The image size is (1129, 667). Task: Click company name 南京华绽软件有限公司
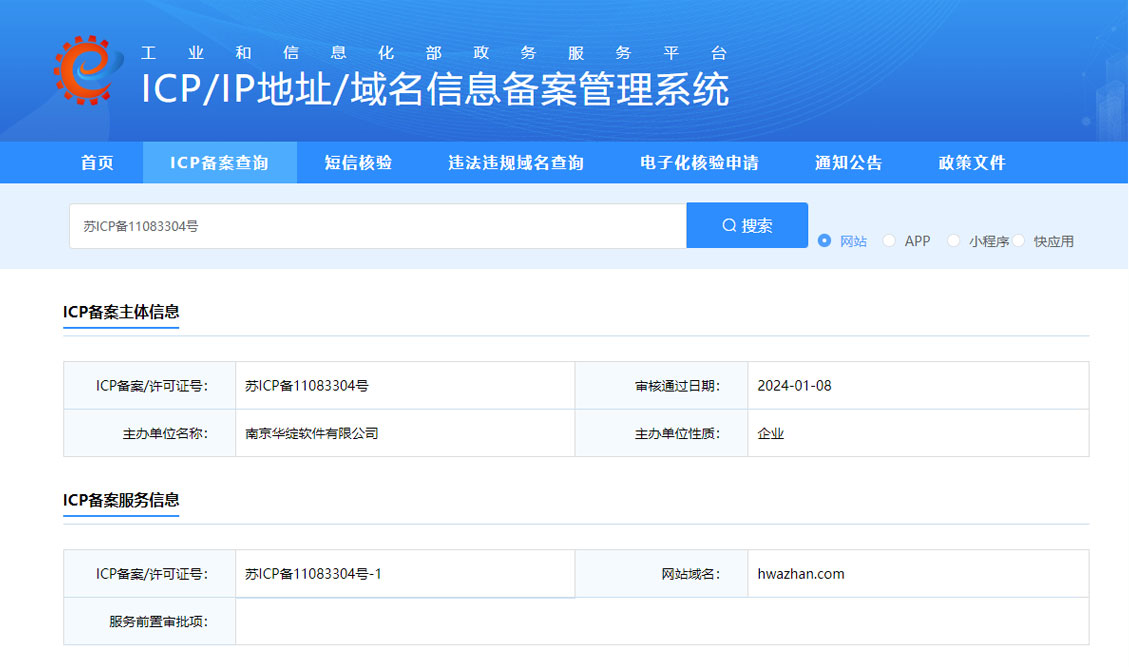(x=312, y=434)
